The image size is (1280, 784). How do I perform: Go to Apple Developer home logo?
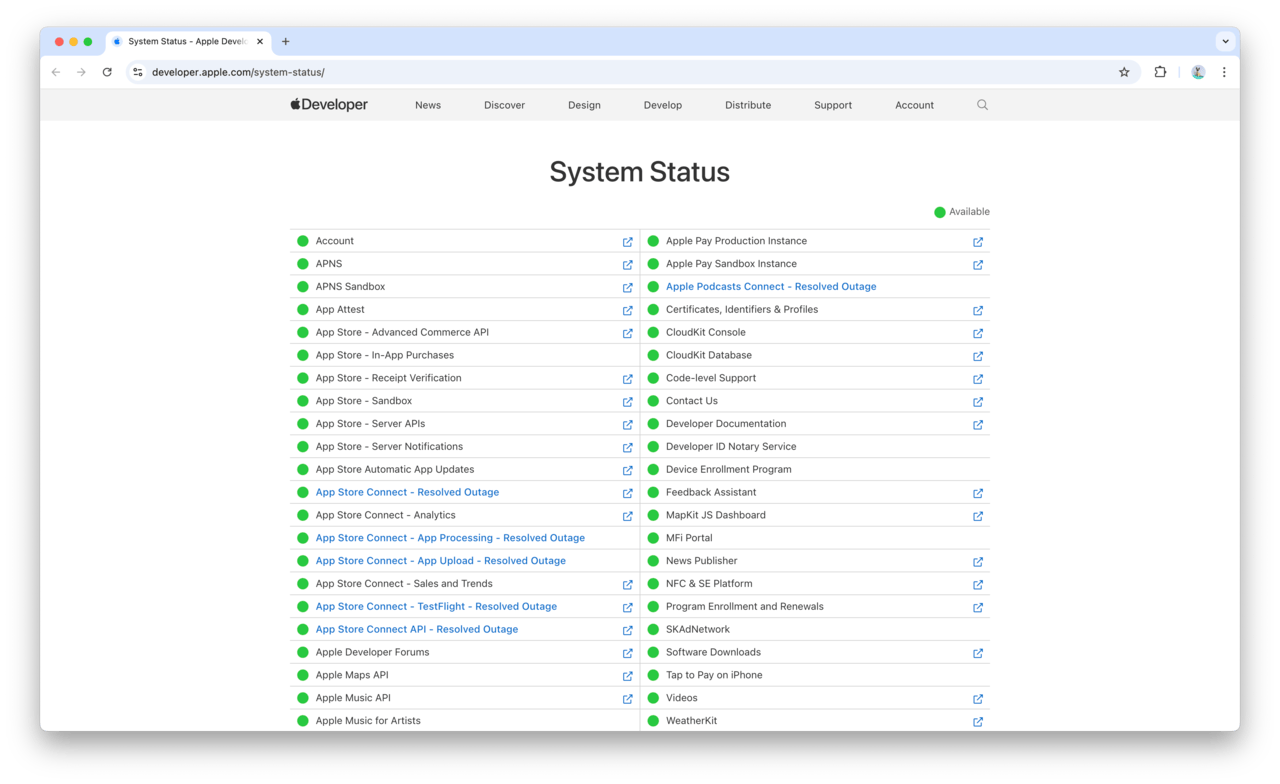point(329,104)
